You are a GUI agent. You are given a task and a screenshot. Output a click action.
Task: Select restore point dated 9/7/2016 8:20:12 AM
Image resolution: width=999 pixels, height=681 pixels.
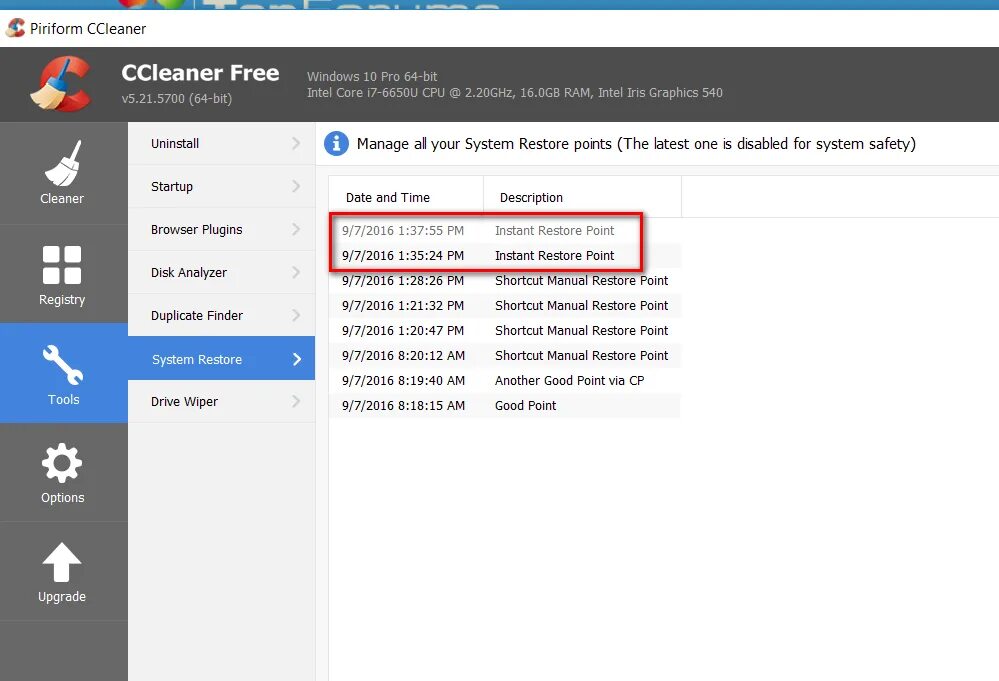click(505, 355)
